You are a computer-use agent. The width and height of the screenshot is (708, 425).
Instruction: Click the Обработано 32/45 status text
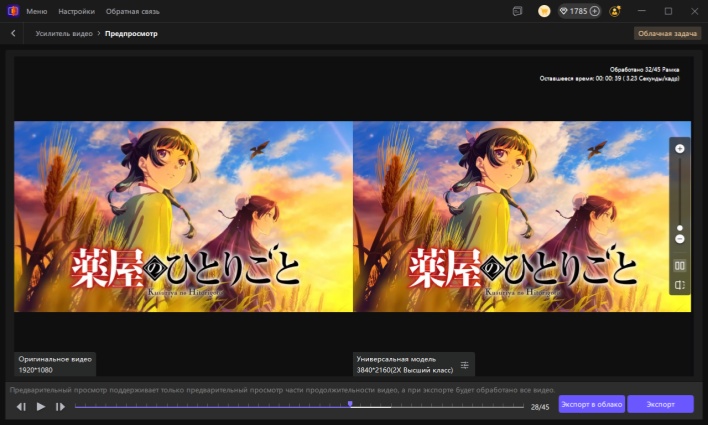(644, 70)
